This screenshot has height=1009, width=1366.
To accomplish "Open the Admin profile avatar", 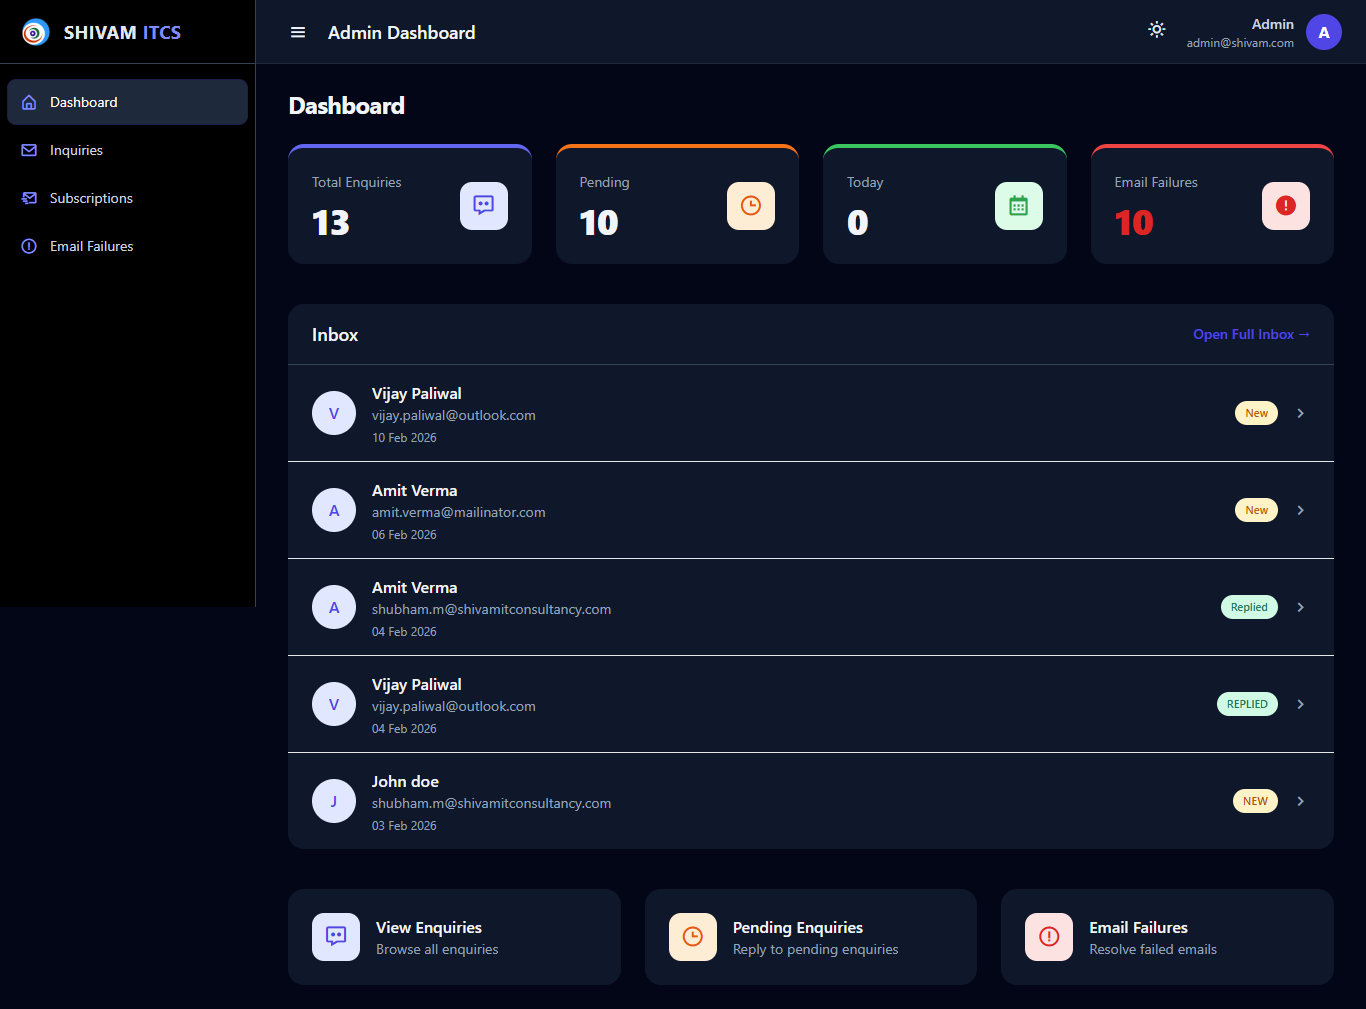I will [1323, 33].
